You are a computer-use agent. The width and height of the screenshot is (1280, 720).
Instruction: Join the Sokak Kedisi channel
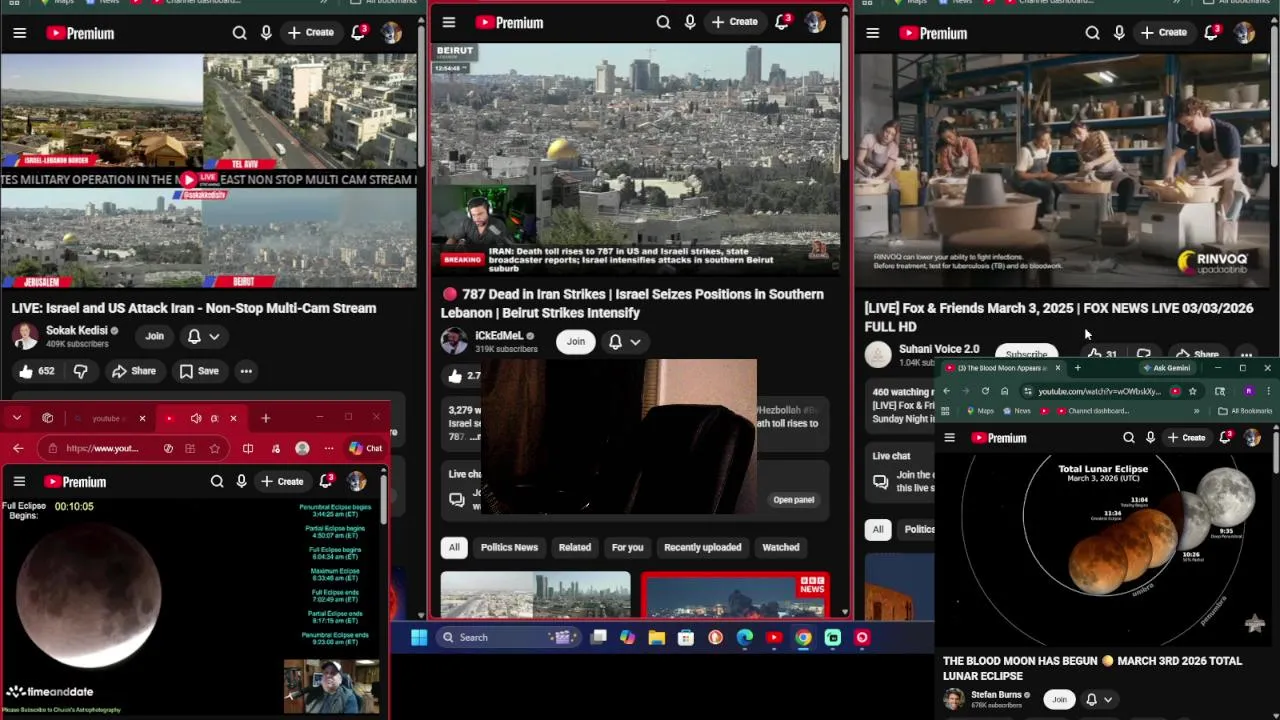click(x=154, y=336)
